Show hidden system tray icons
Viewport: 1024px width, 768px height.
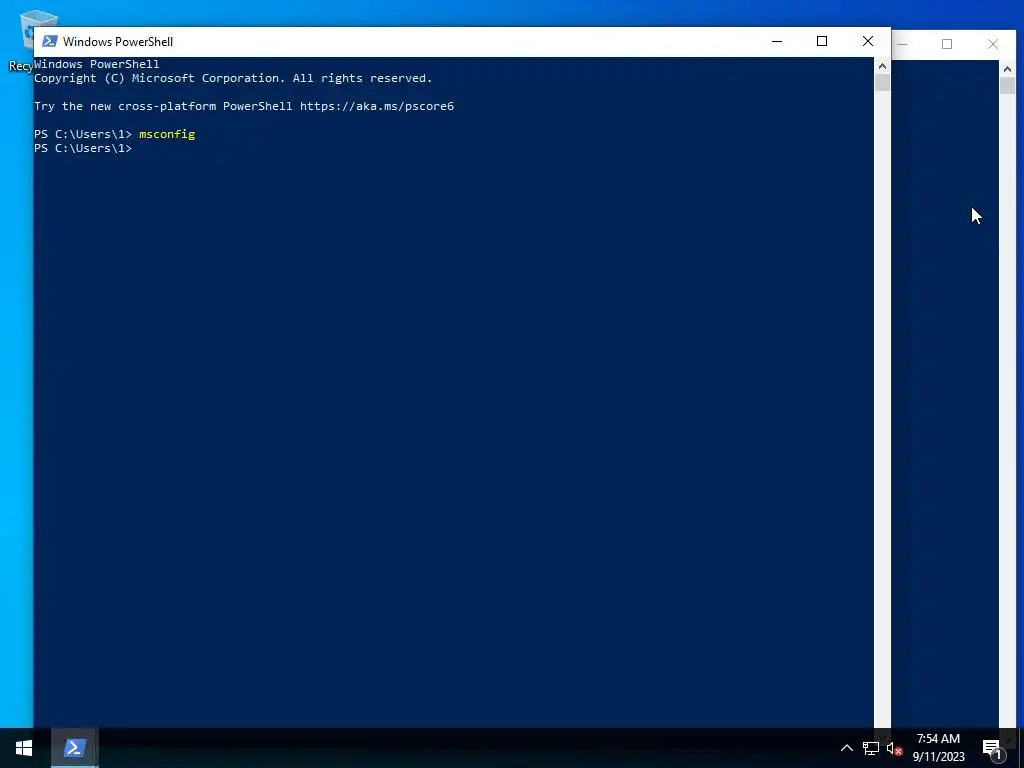pyautogui.click(x=846, y=748)
